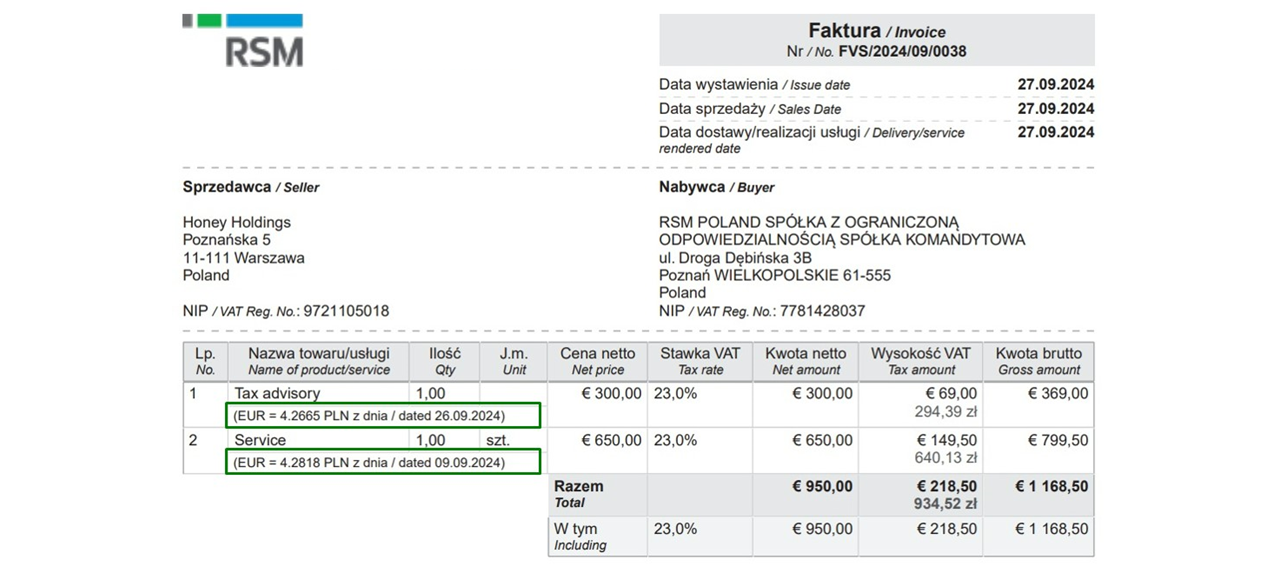Click buyer NIP number 7781428037

click(x=822, y=311)
